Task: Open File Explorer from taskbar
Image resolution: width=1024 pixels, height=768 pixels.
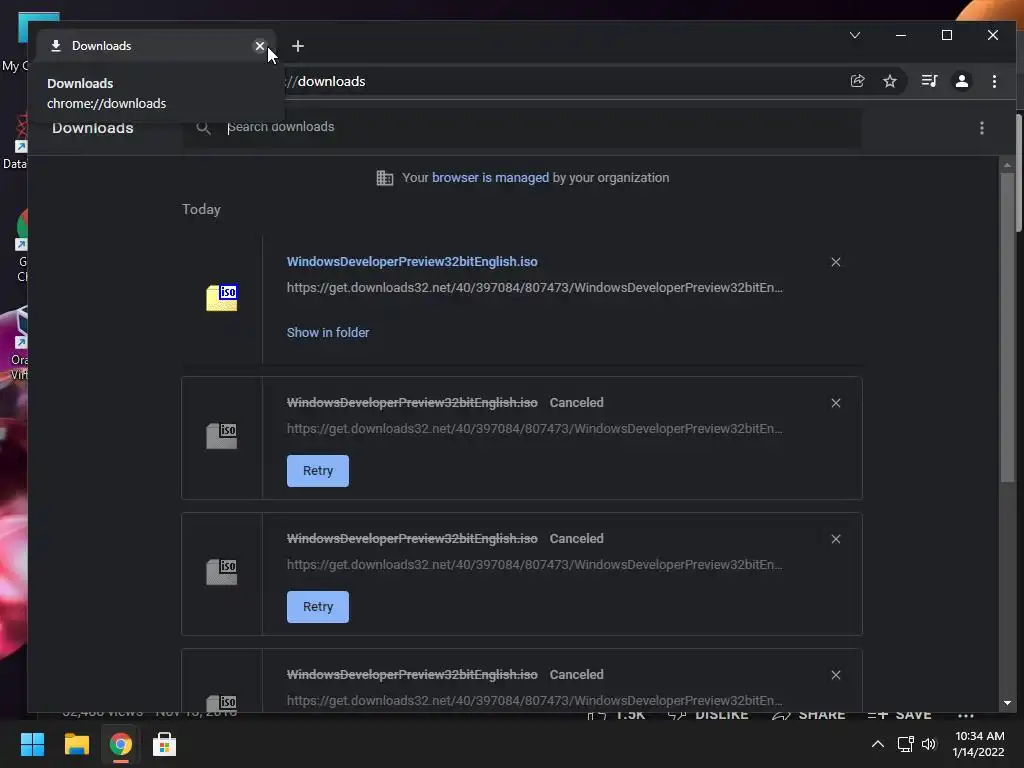Action: click(x=76, y=744)
